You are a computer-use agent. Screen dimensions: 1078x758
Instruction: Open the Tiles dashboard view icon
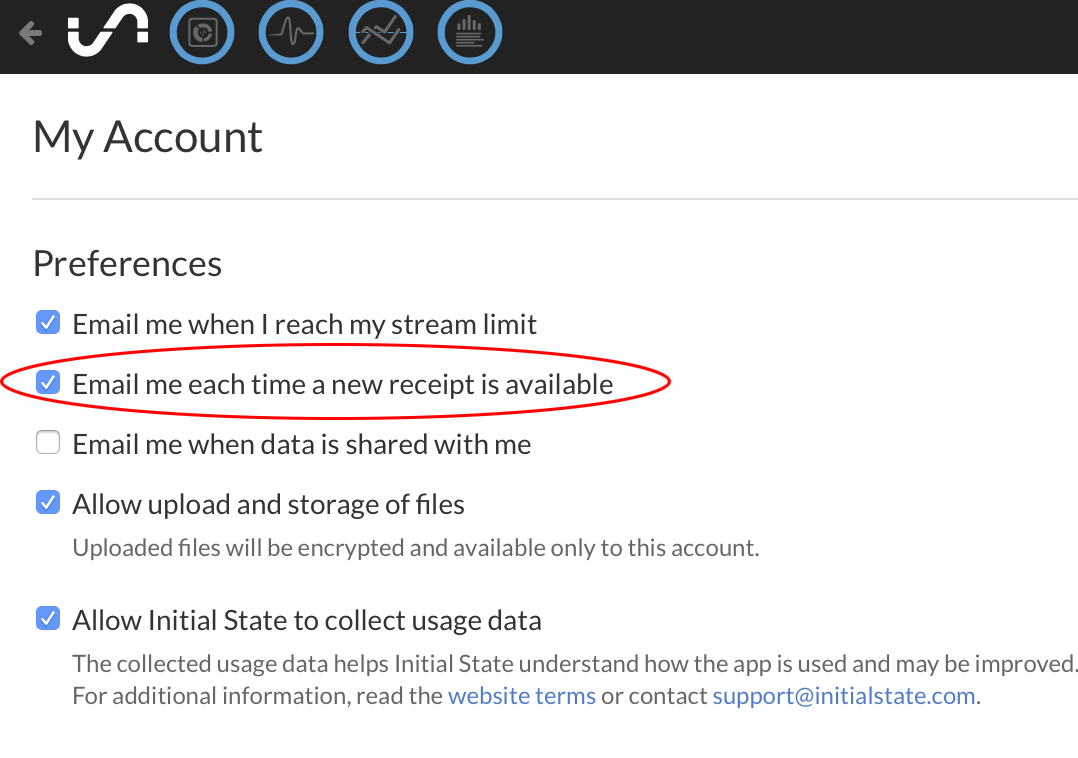(x=202, y=34)
